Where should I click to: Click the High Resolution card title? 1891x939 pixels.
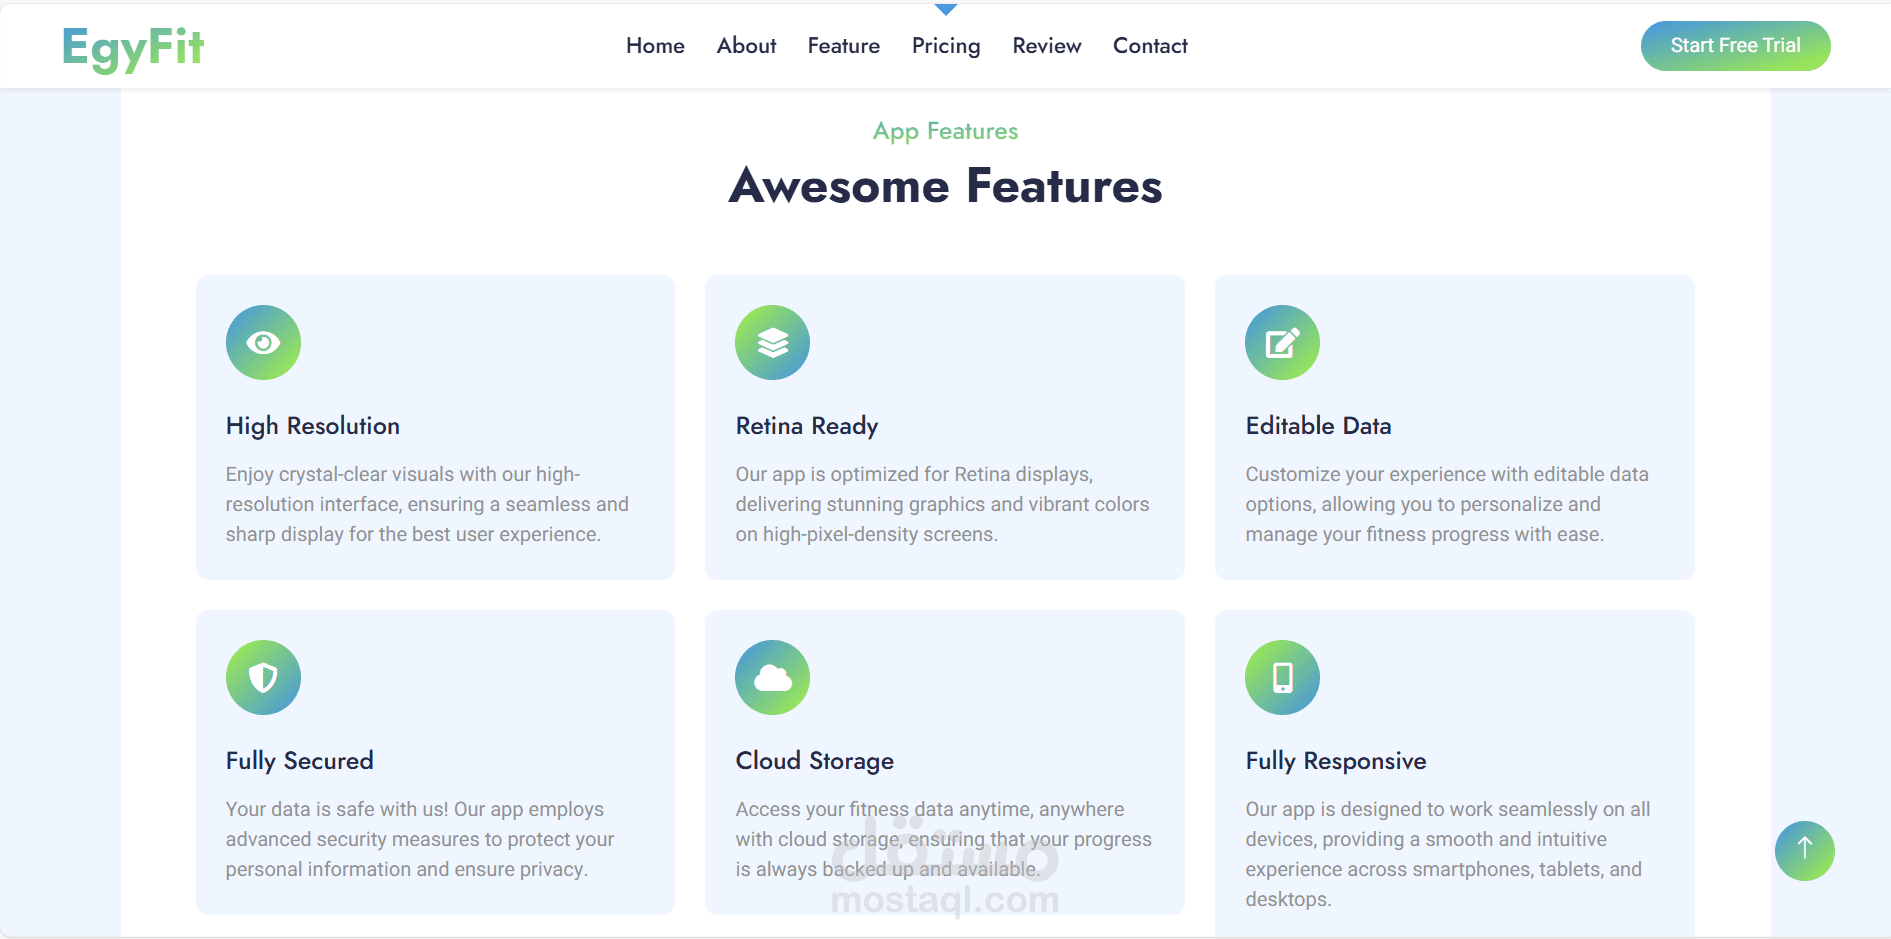pyautogui.click(x=313, y=426)
